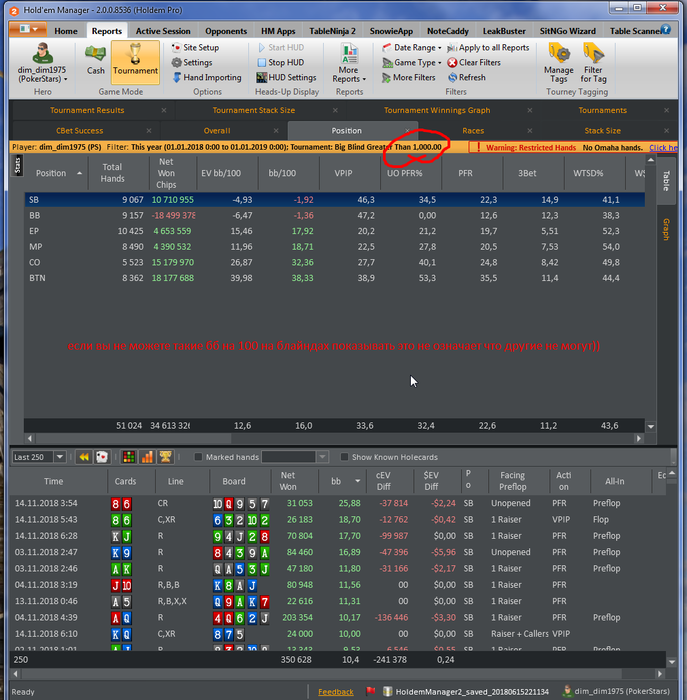This screenshot has height=700, width=687.
Task: Switch to the Stack Size report tab
Action: (x=602, y=131)
